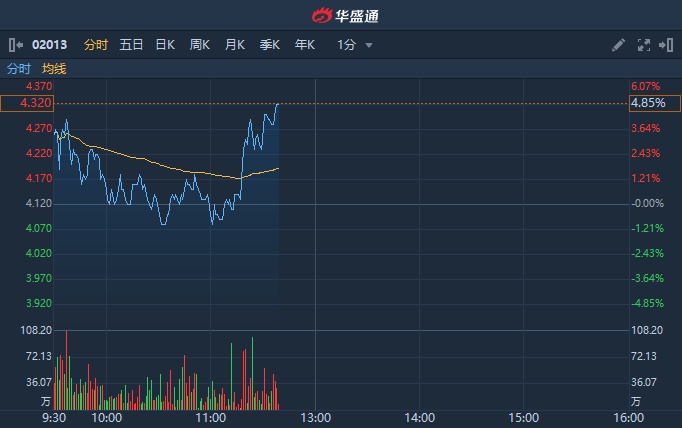Click the fullscreen expand icon
682x428 pixels.
(643, 45)
